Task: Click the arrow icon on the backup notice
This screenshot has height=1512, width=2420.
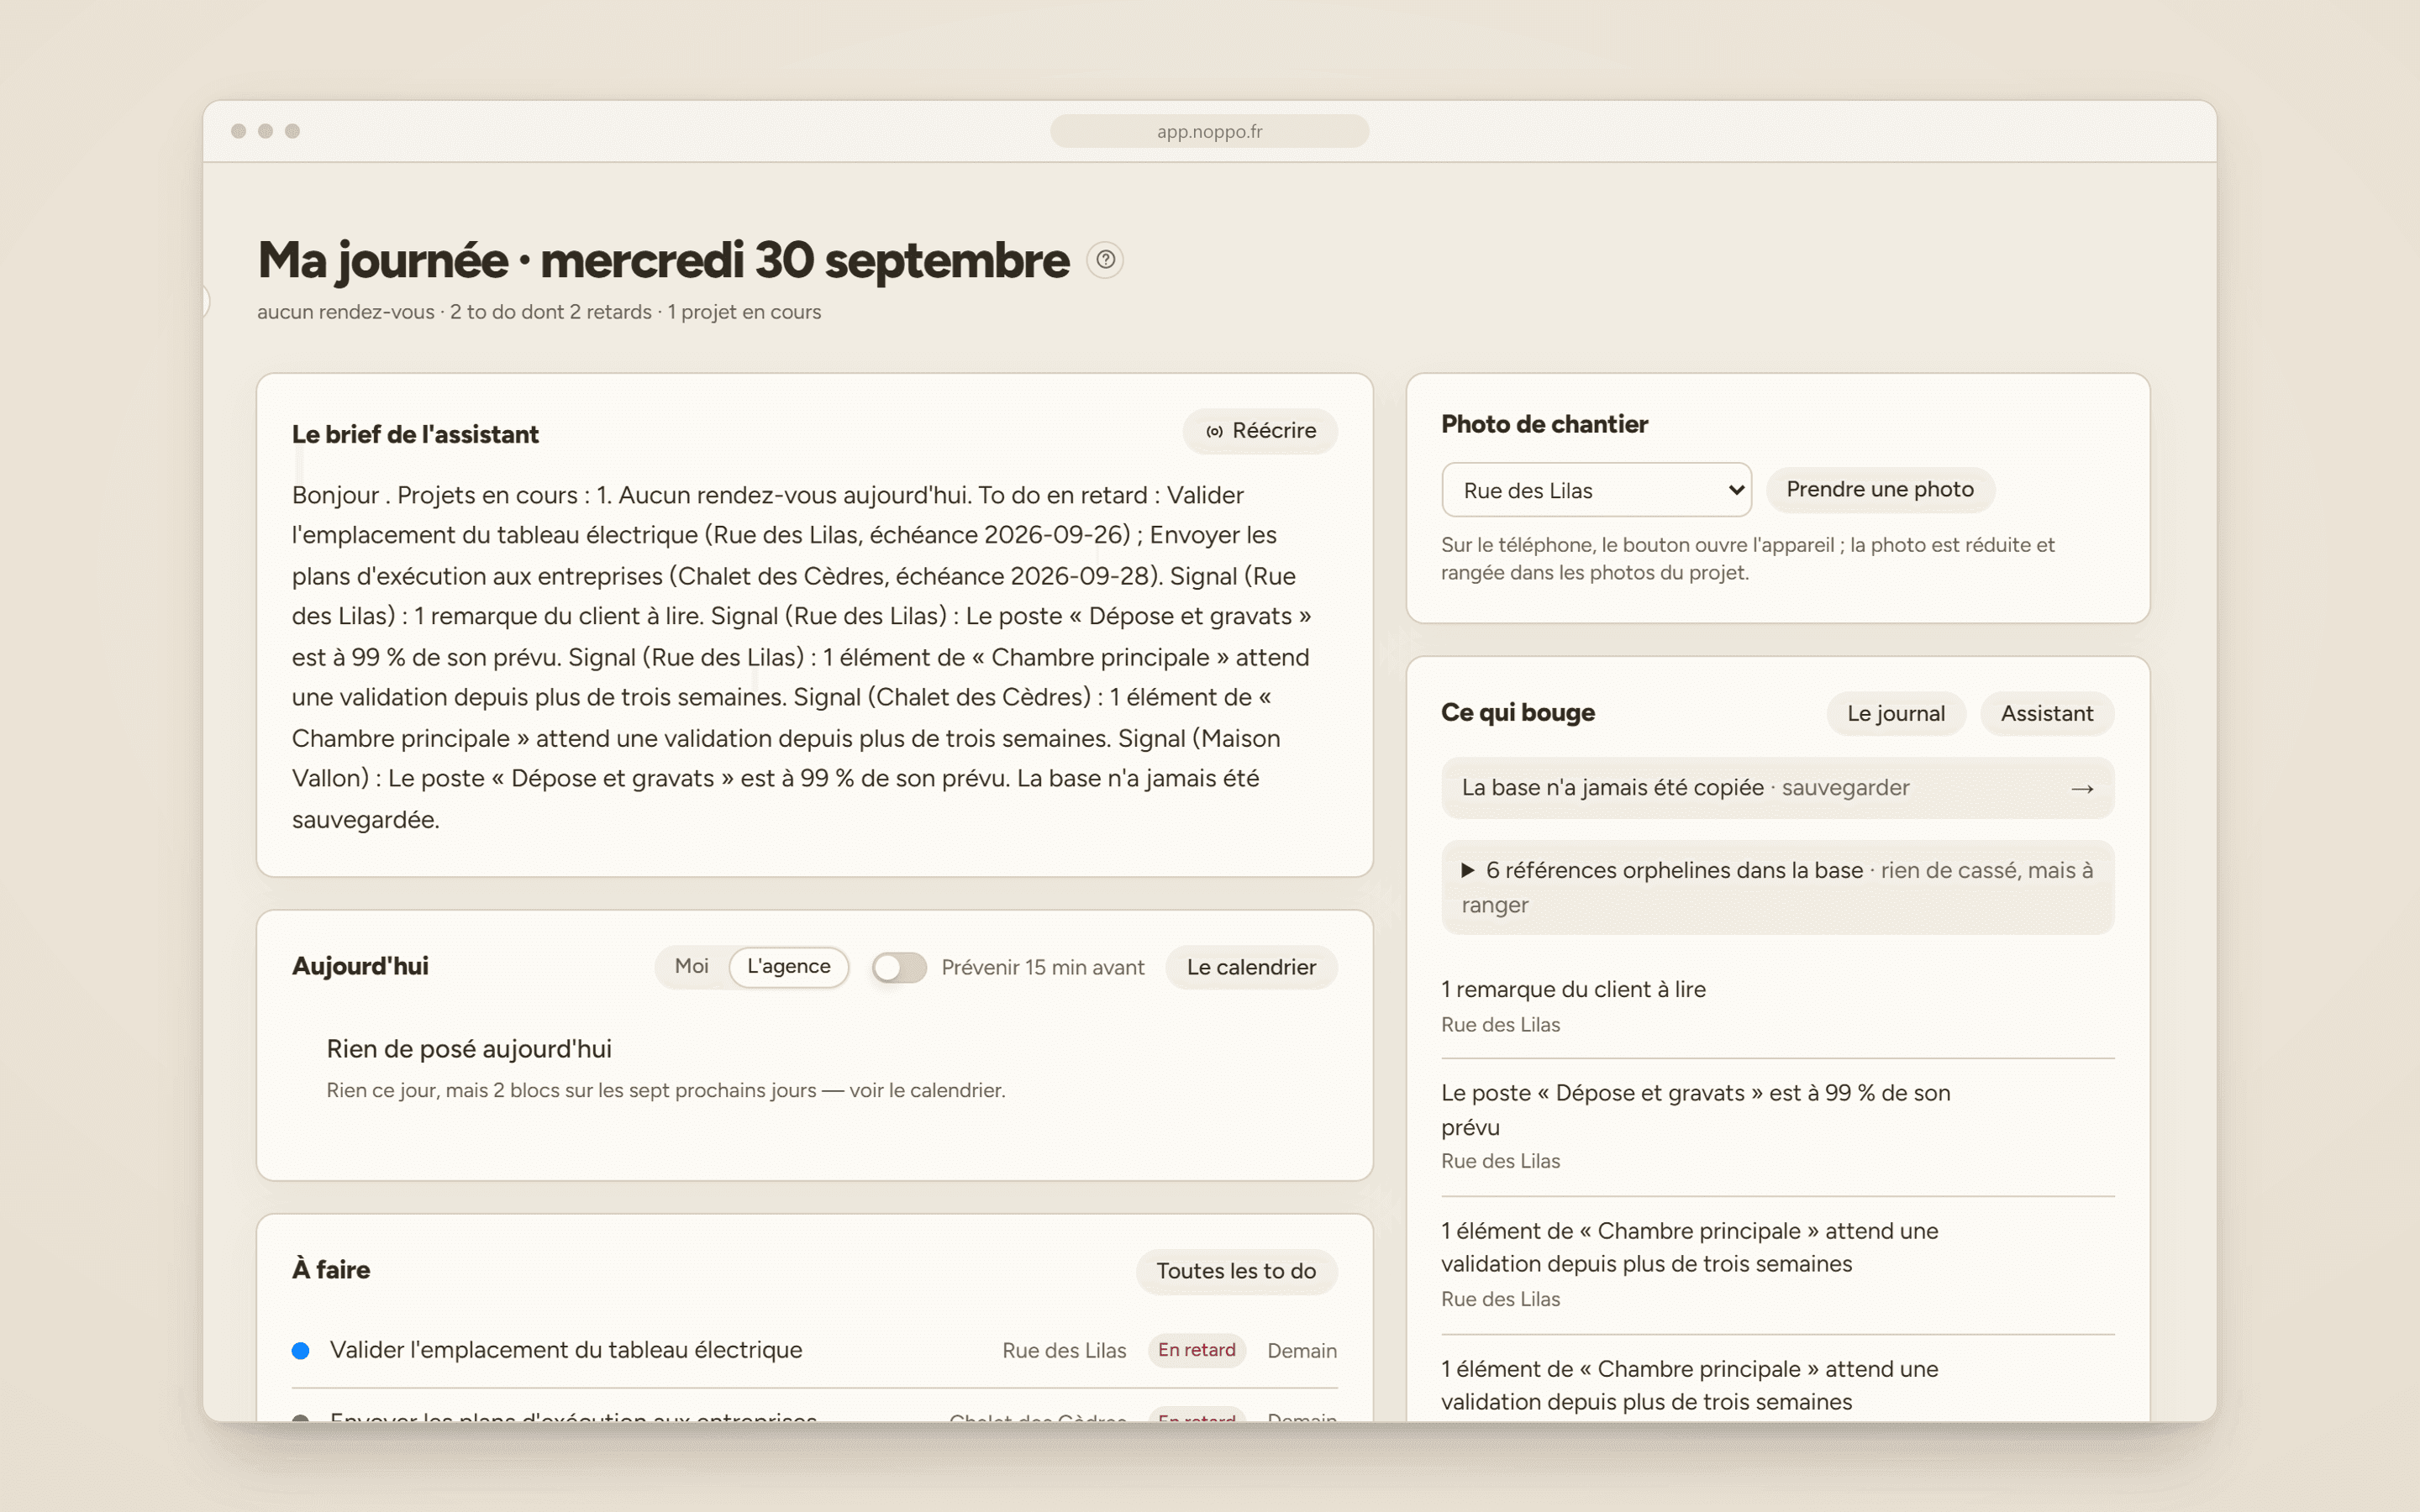Action: coord(2082,789)
